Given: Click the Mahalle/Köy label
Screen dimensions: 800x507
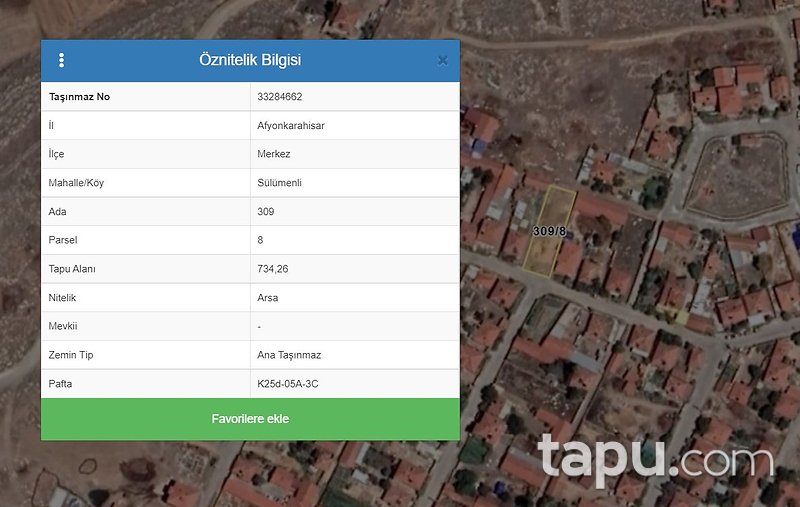Looking at the screenshot, I should tap(76, 183).
